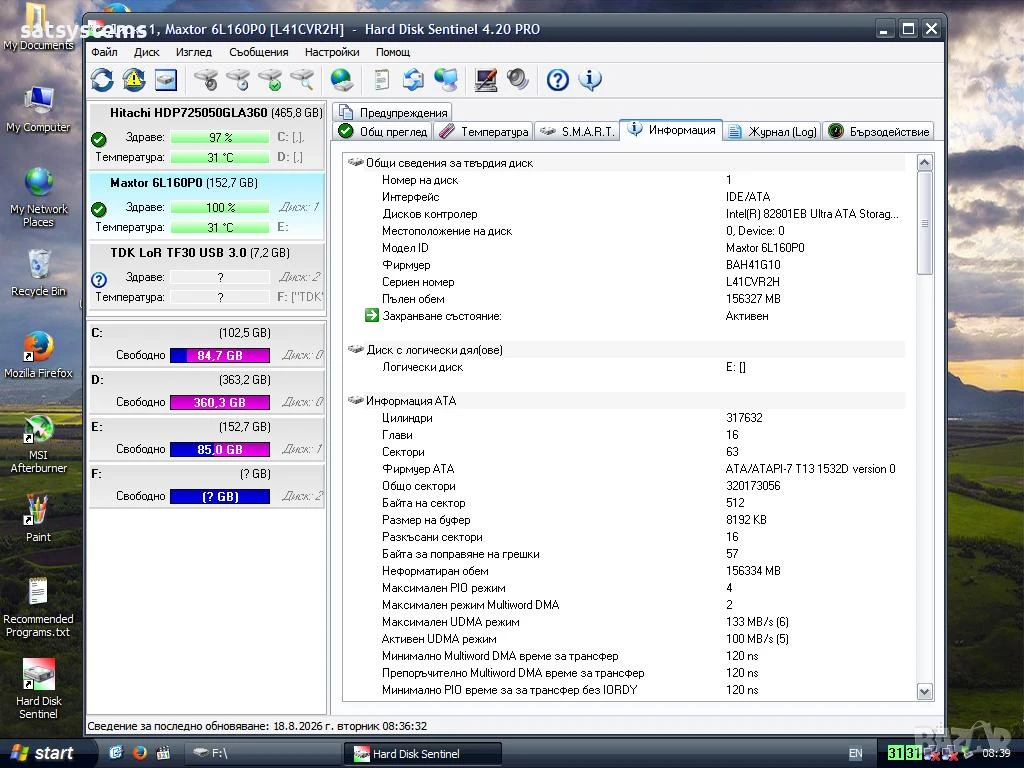Select the Информация tab
Image resolution: width=1024 pixels, height=768 pixels.
coord(671,130)
